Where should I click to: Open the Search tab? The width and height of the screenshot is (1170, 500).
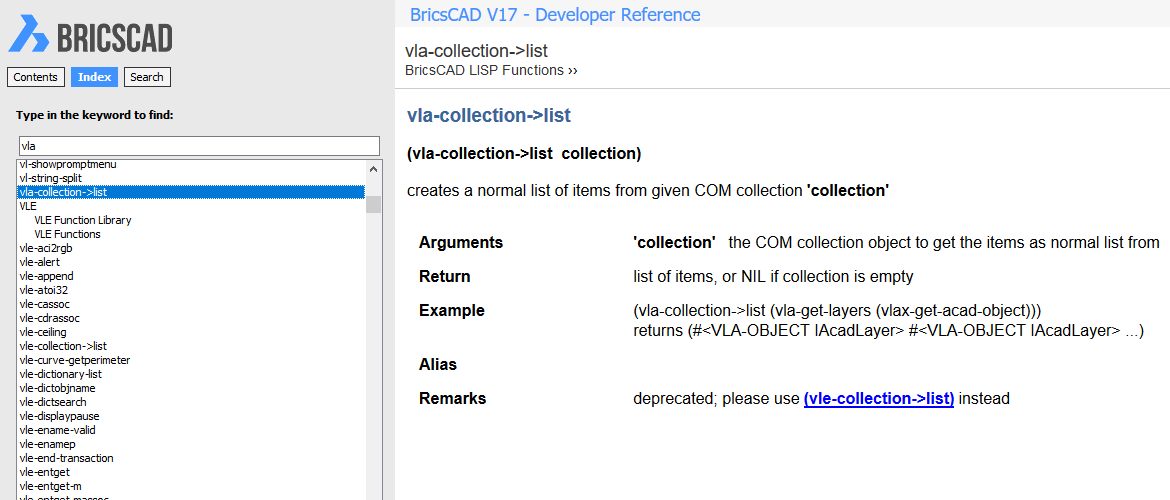(147, 77)
